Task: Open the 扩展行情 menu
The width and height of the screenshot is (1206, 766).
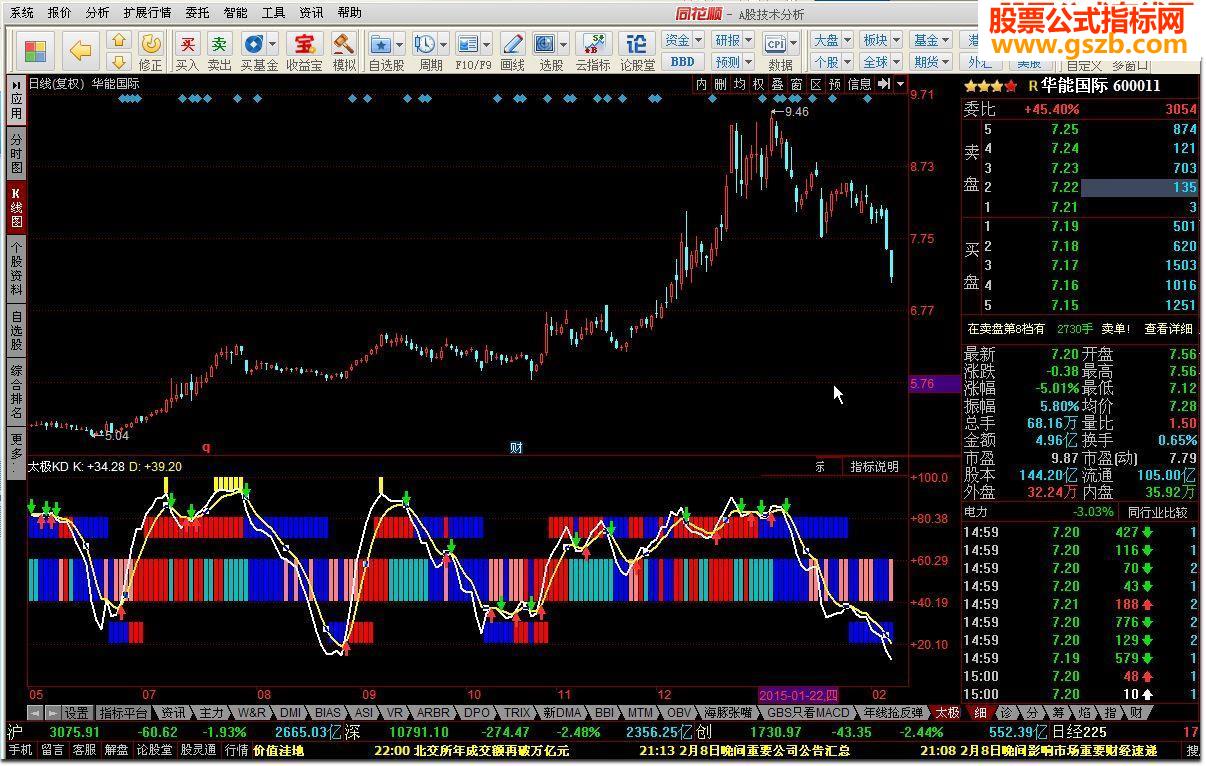Action: (147, 13)
